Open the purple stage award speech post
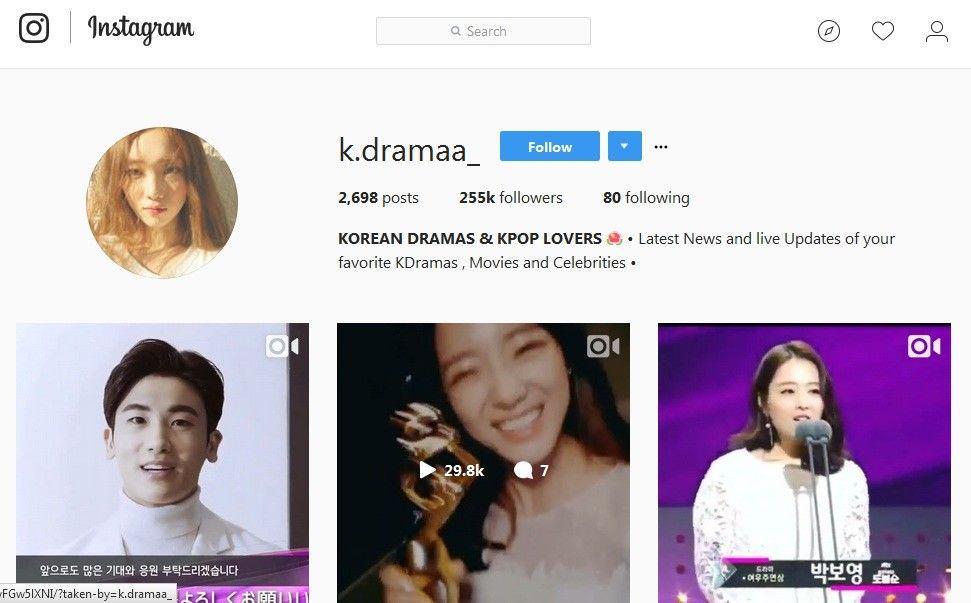The height and width of the screenshot is (603, 971). click(x=804, y=463)
